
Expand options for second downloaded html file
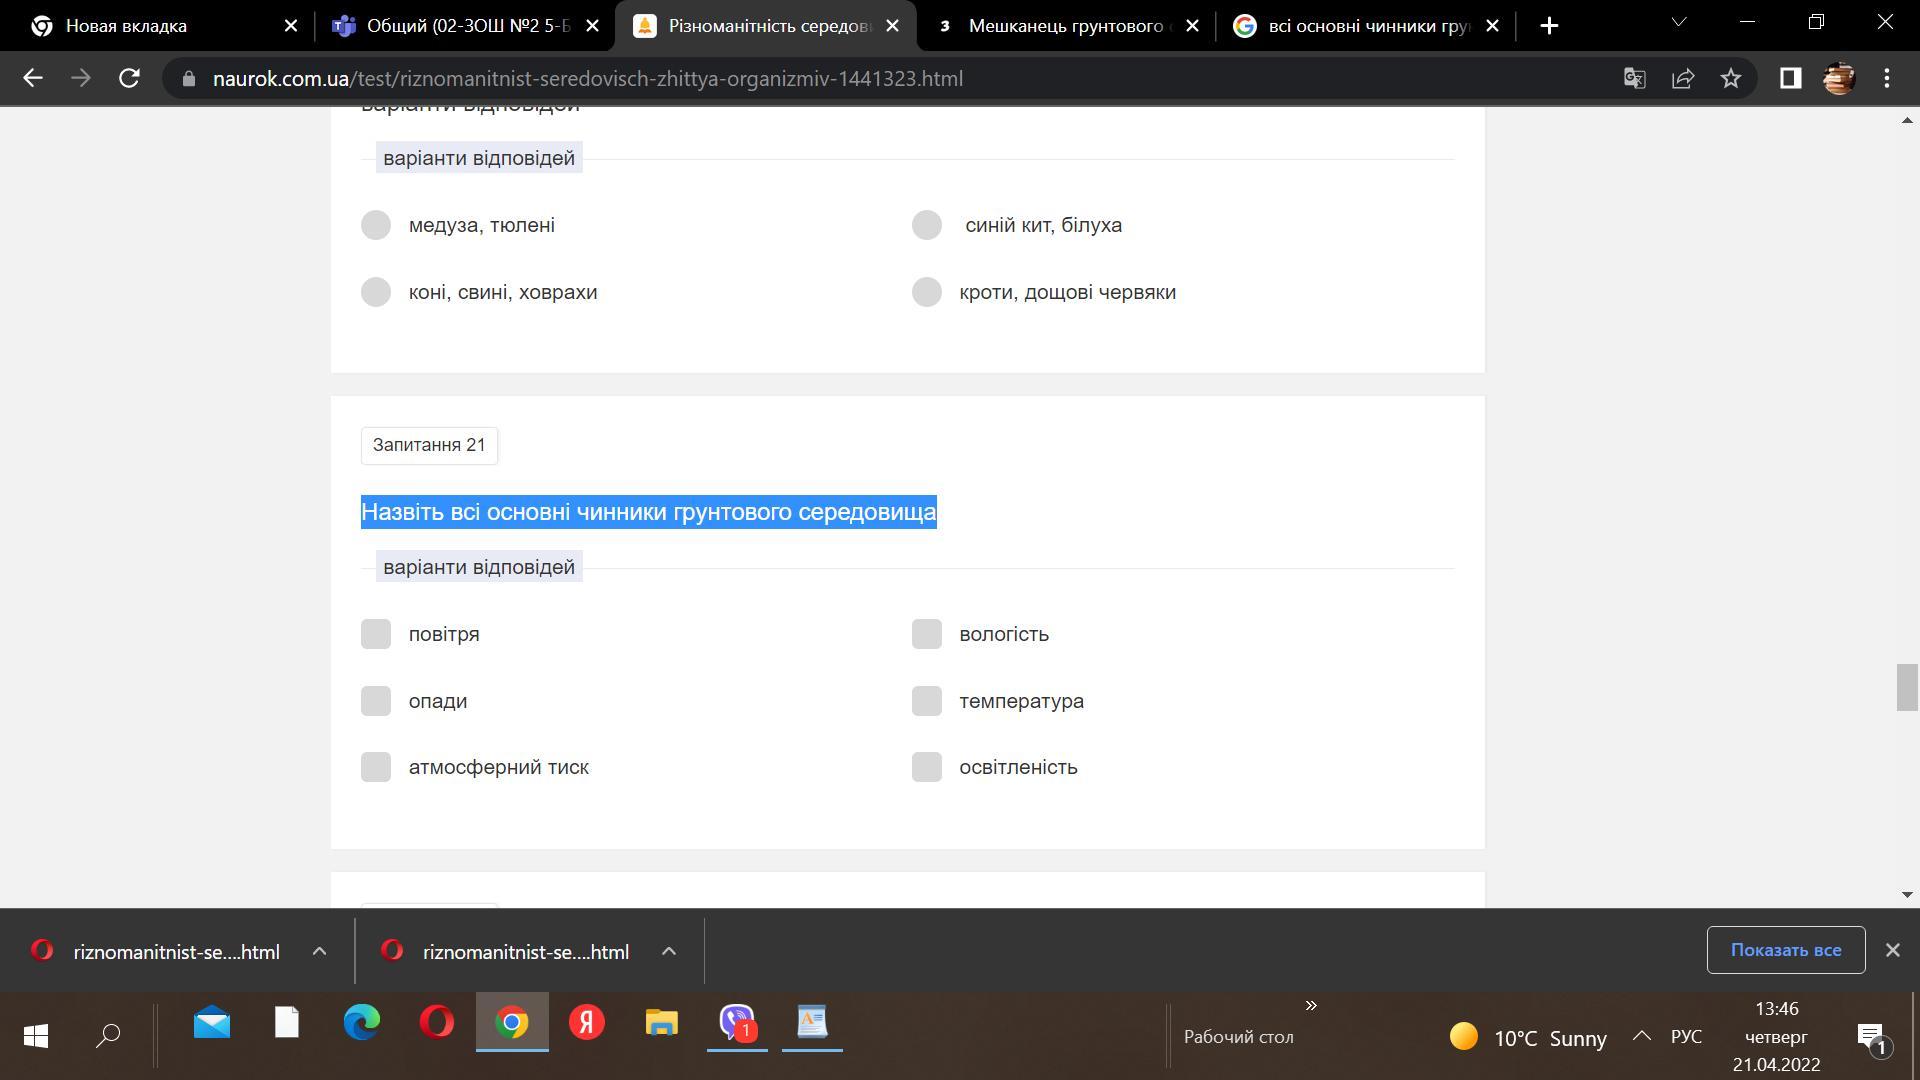(669, 952)
